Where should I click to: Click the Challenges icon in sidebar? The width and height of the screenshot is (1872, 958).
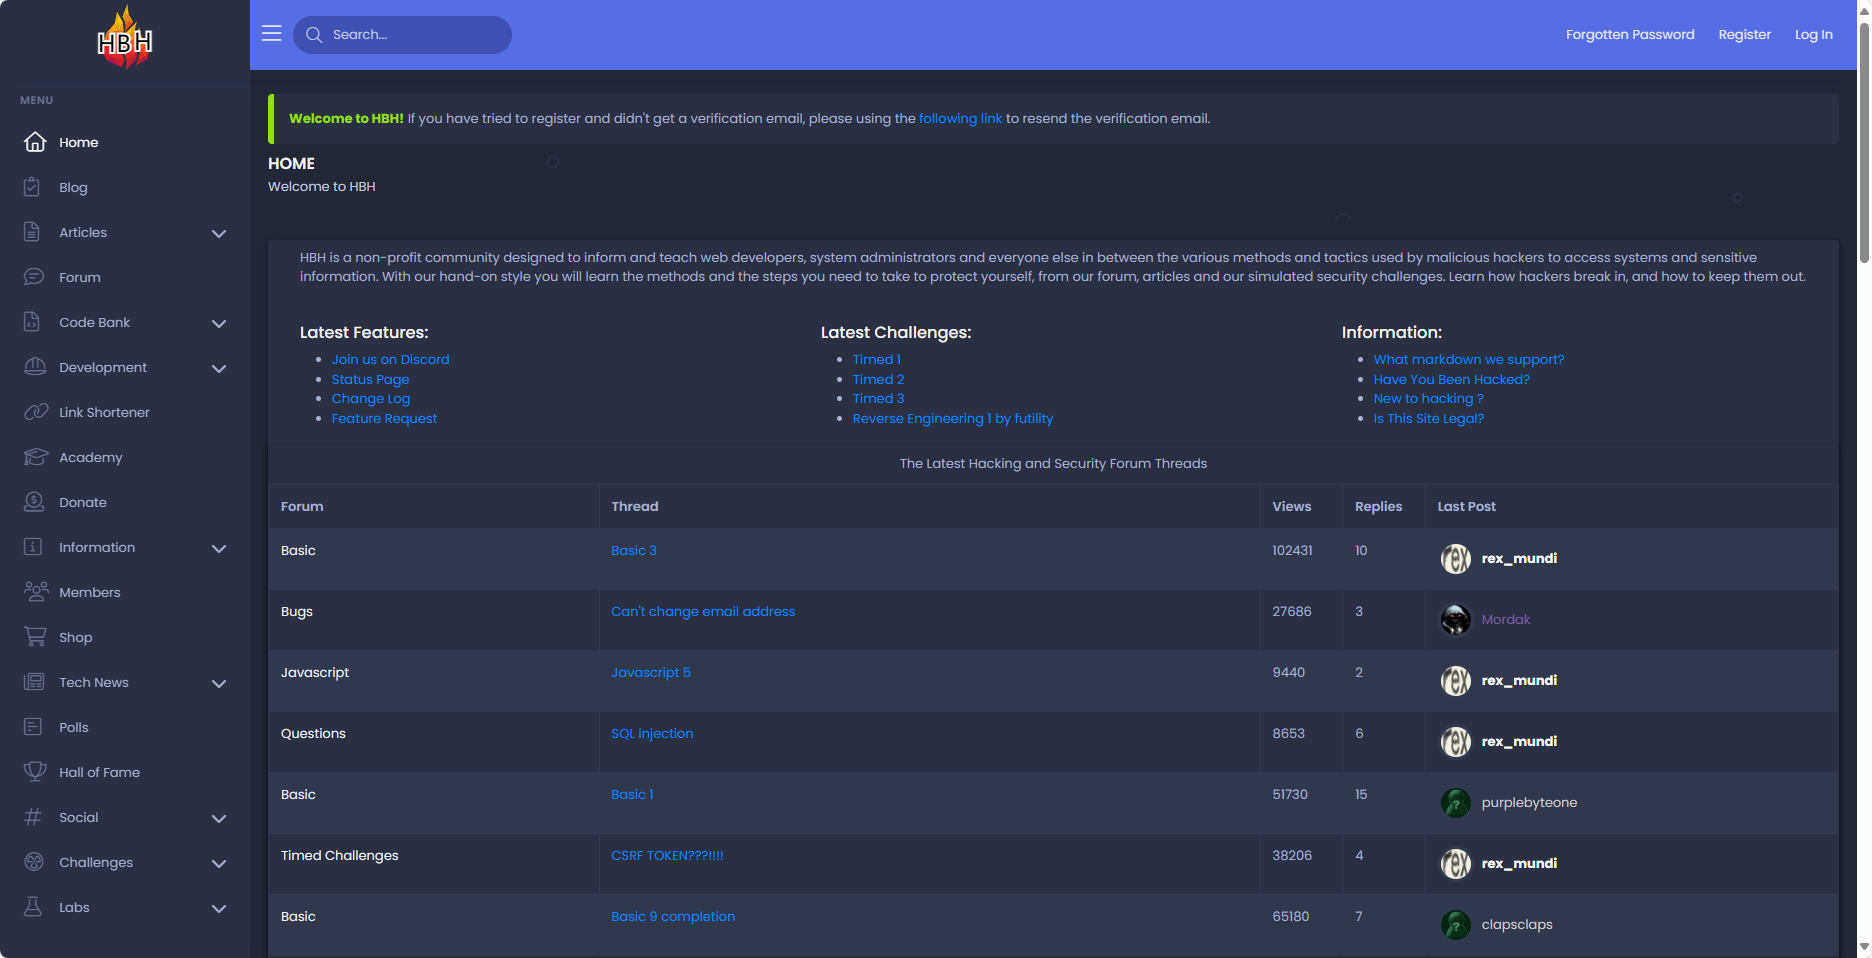tap(34, 862)
